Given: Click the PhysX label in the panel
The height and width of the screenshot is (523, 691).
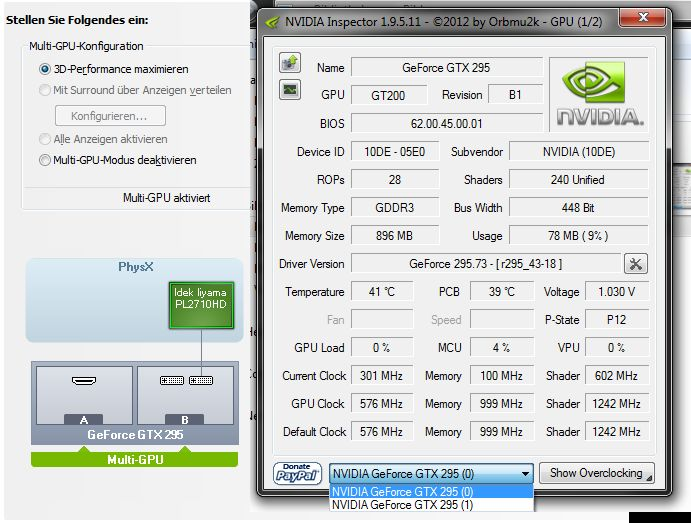Looking at the screenshot, I should point(135,267).
